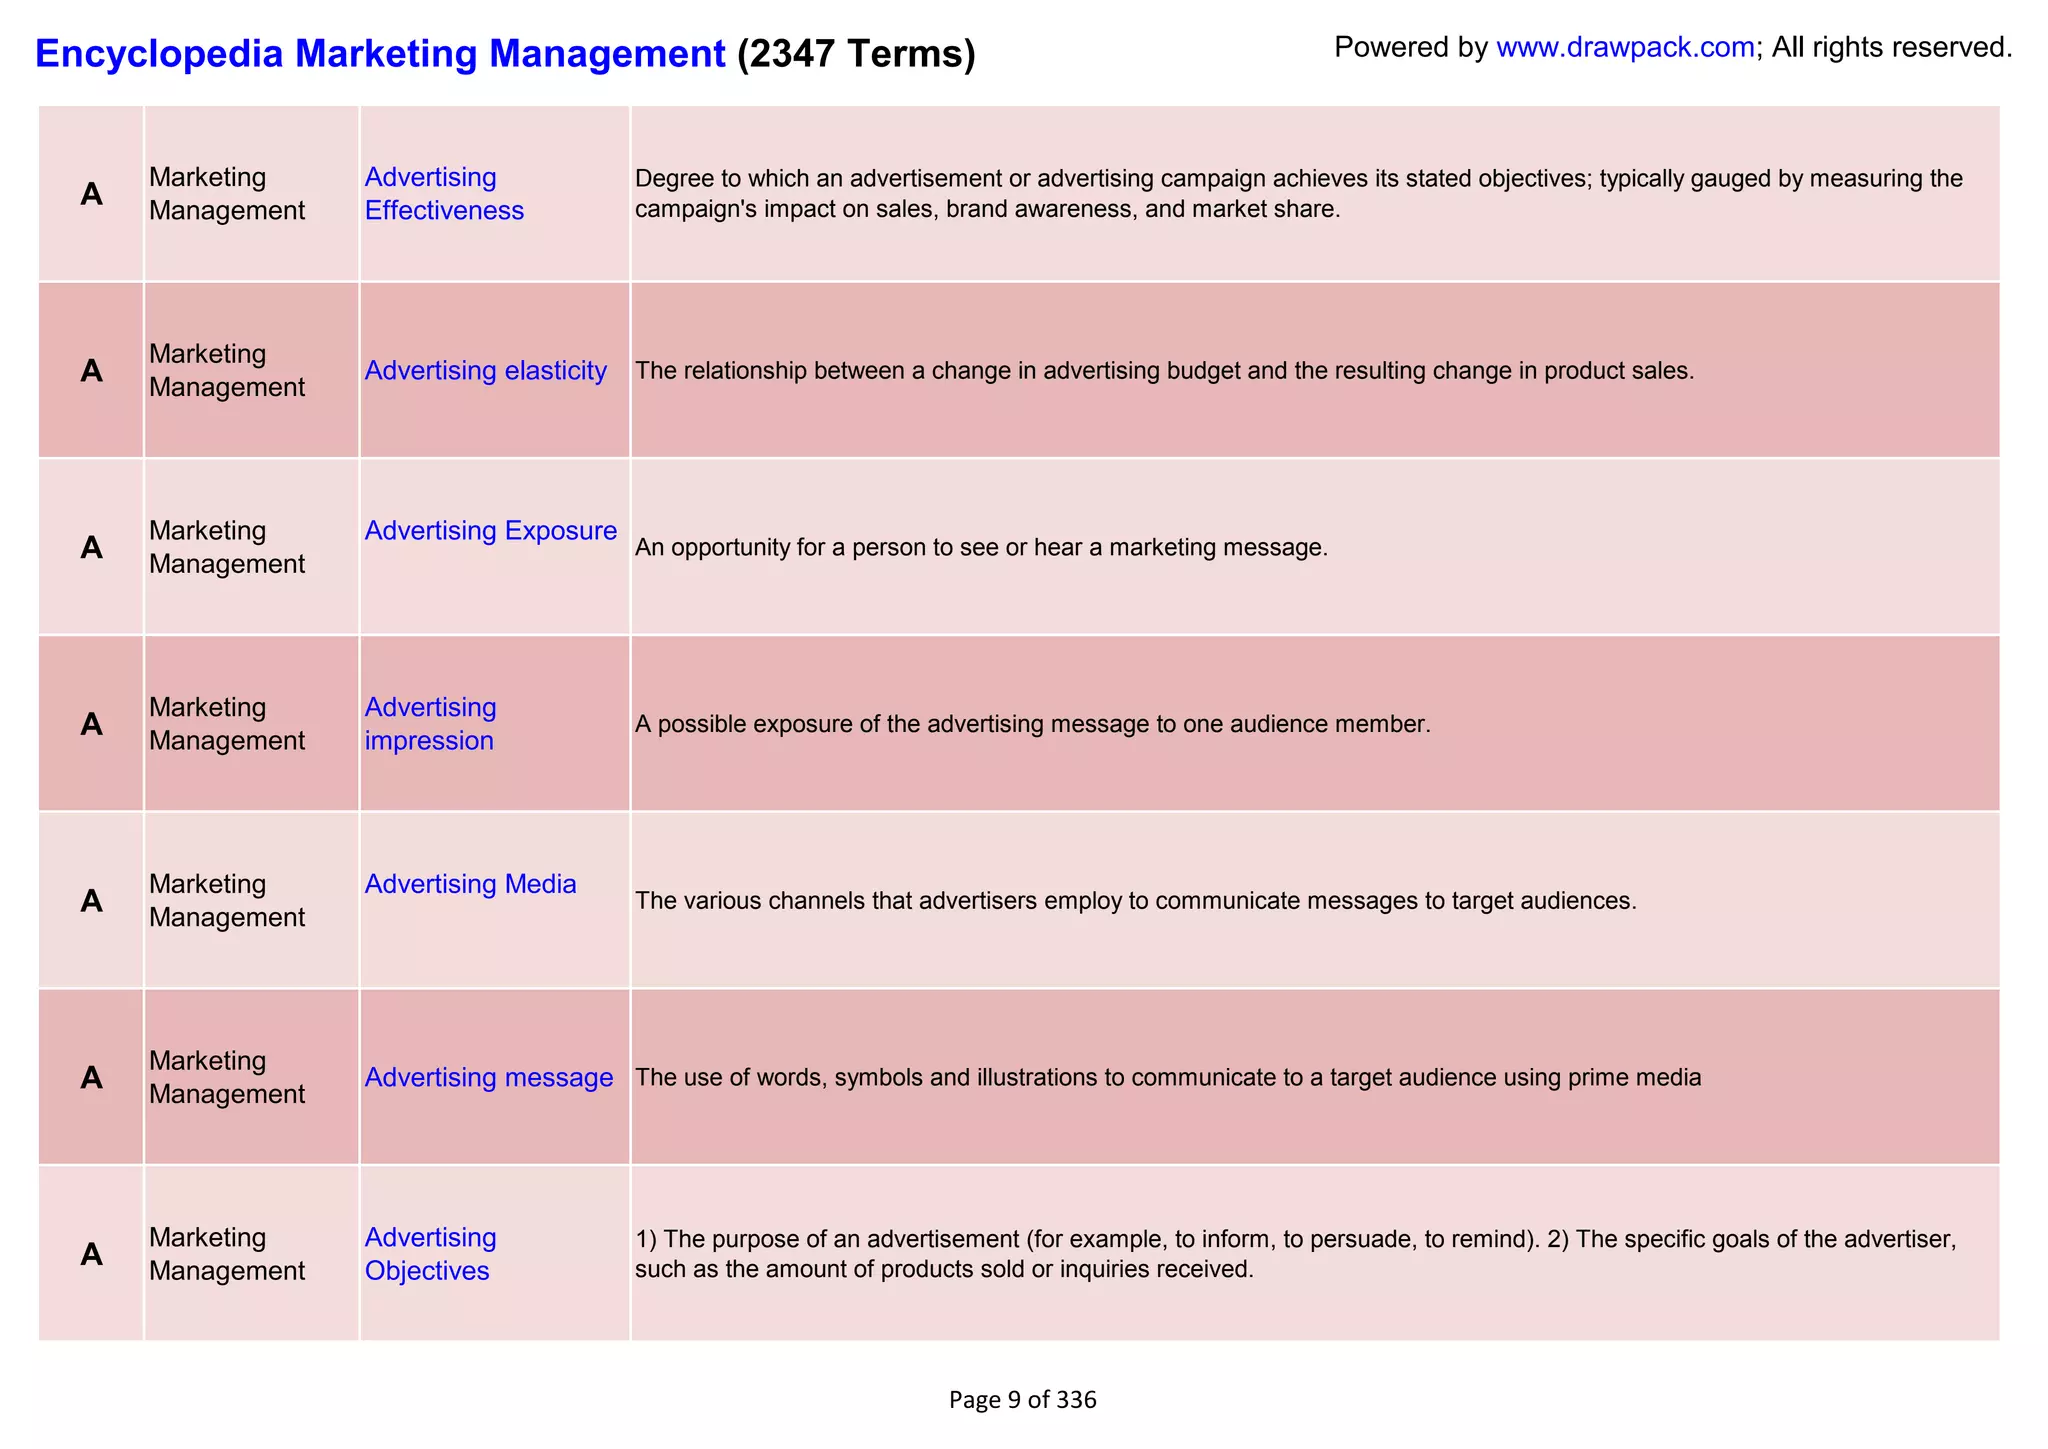2048x1449 pixels.
Task: Click the 'Page 9 of 336' footer text
Action: tap(1023, 1400)
